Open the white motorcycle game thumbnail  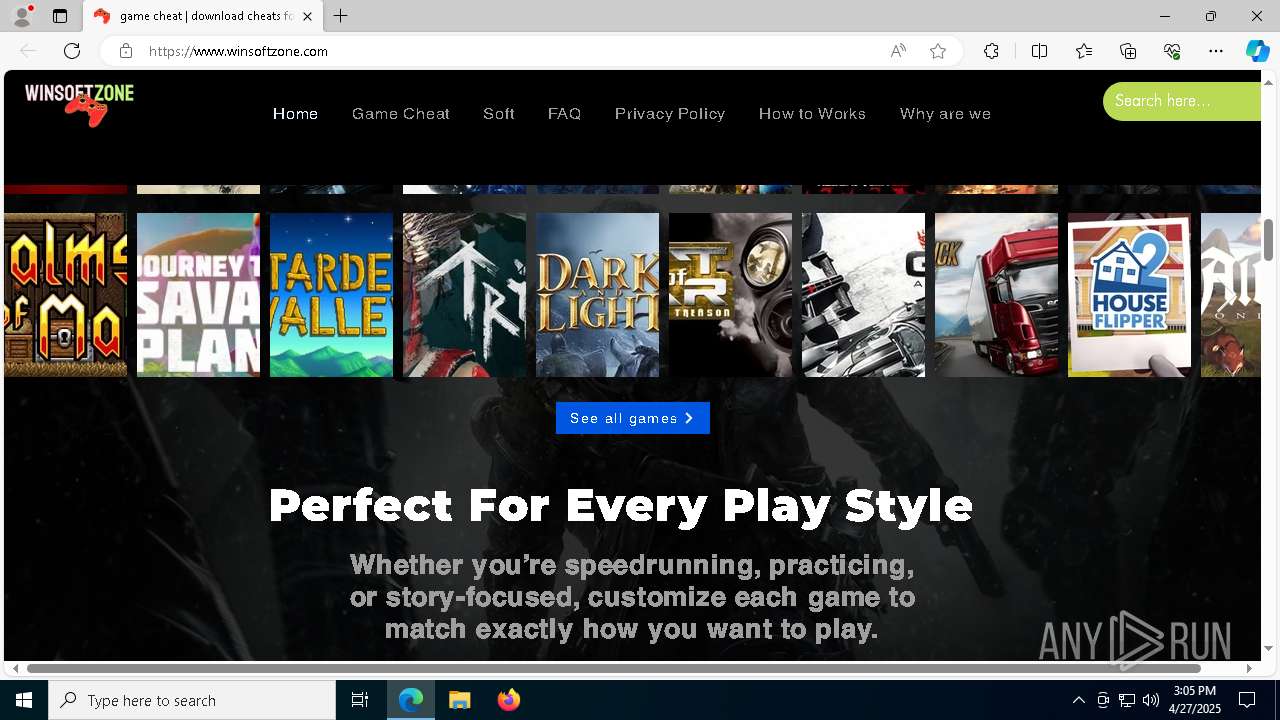[x=863, y=295]
